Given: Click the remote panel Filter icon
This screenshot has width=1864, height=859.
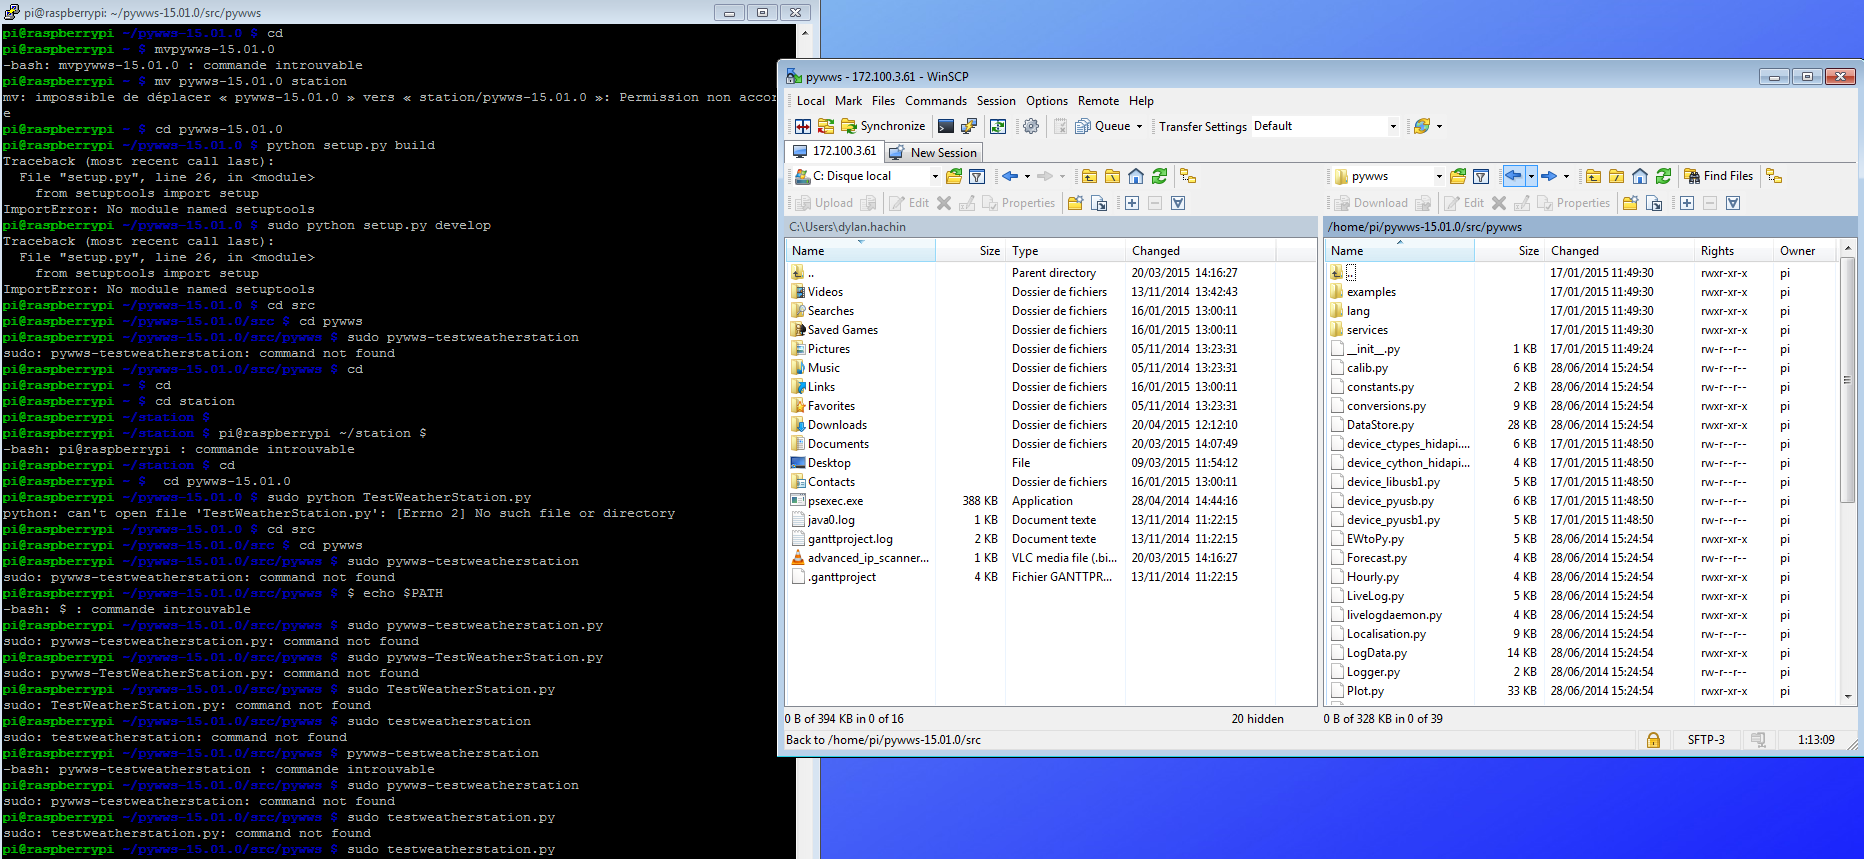Looking at the screenshot, I should 1481,176.
